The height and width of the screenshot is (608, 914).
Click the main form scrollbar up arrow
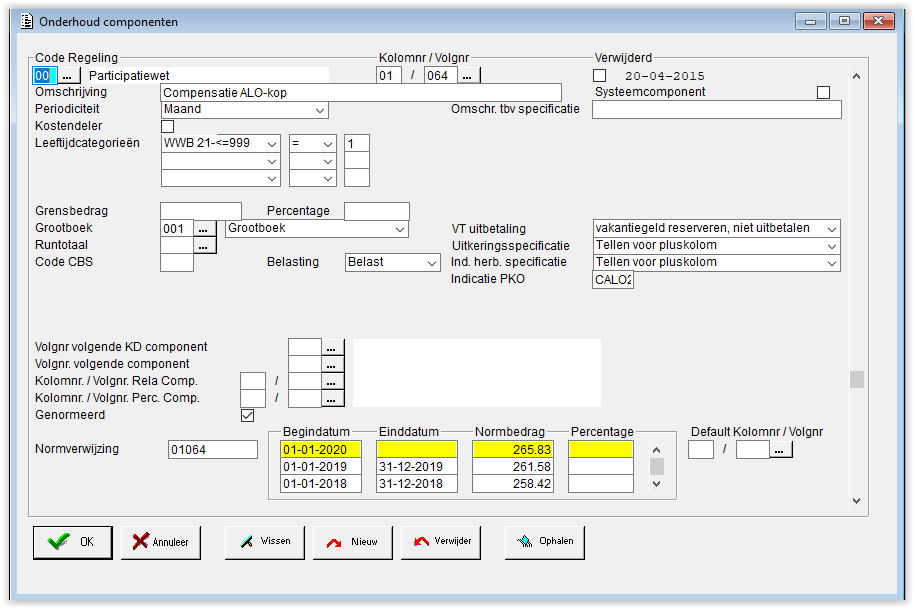coord(856,76)
